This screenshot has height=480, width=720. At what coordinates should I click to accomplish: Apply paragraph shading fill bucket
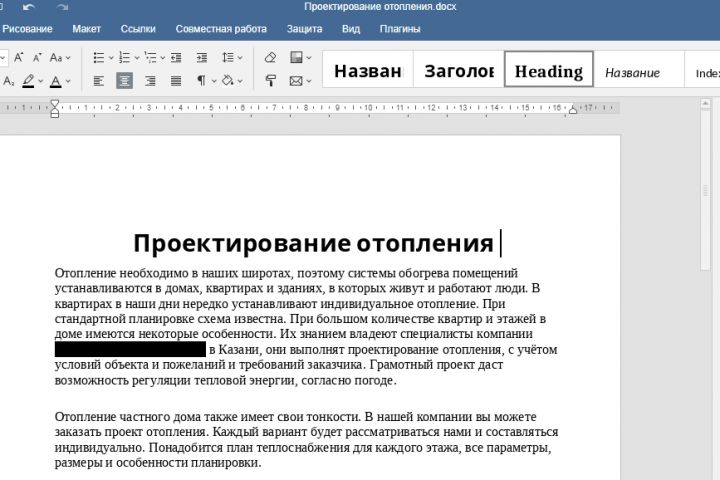tap(227, 81)
